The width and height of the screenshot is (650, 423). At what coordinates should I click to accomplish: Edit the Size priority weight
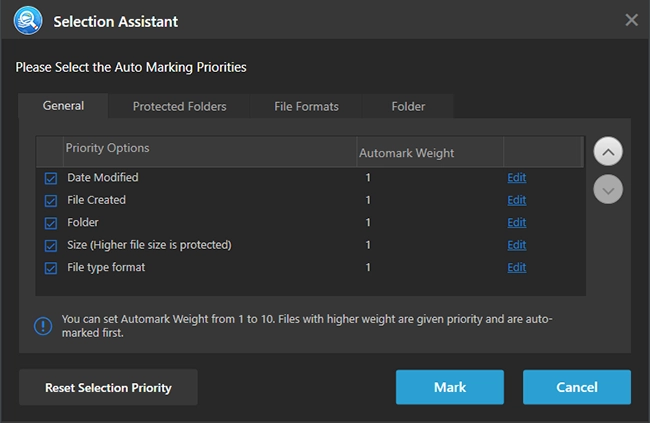point(517,245)
